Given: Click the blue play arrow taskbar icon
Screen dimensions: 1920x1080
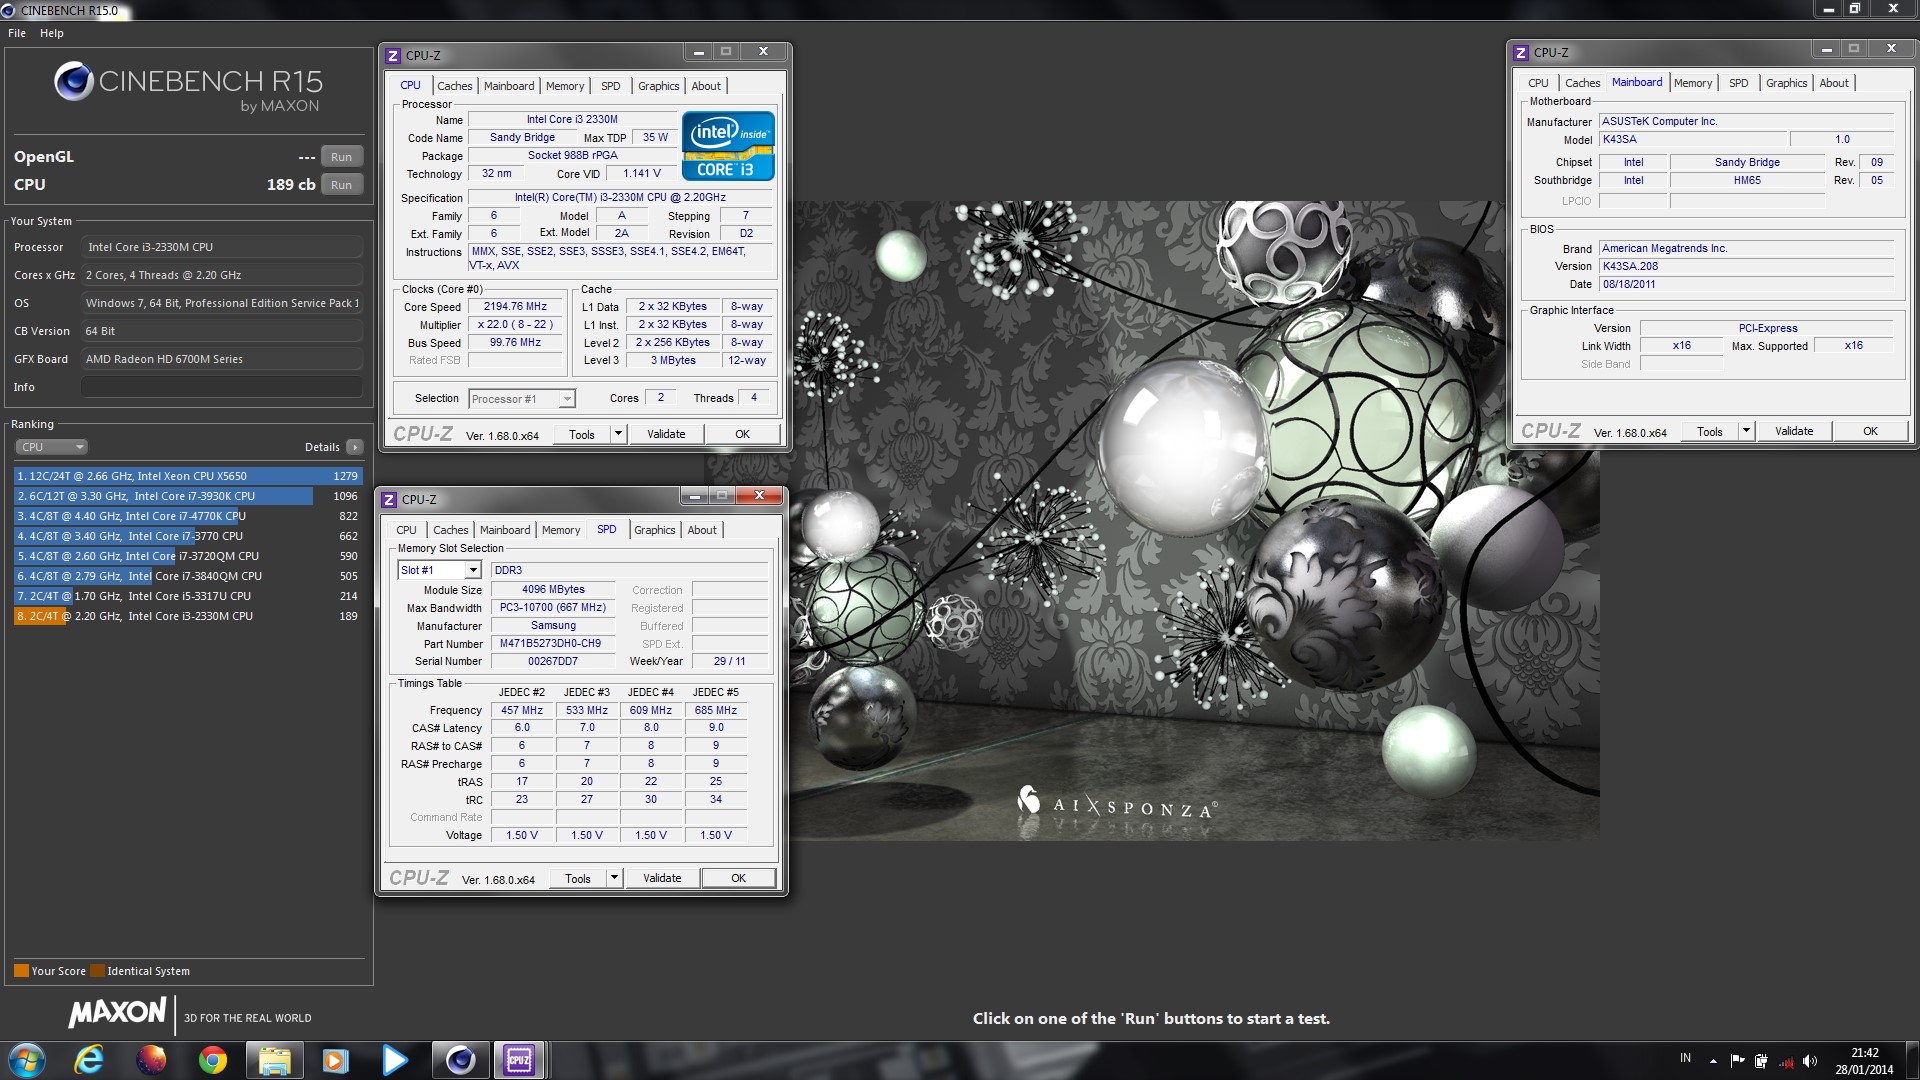Looking at the screenshot, I should [x=395, y=1060].
